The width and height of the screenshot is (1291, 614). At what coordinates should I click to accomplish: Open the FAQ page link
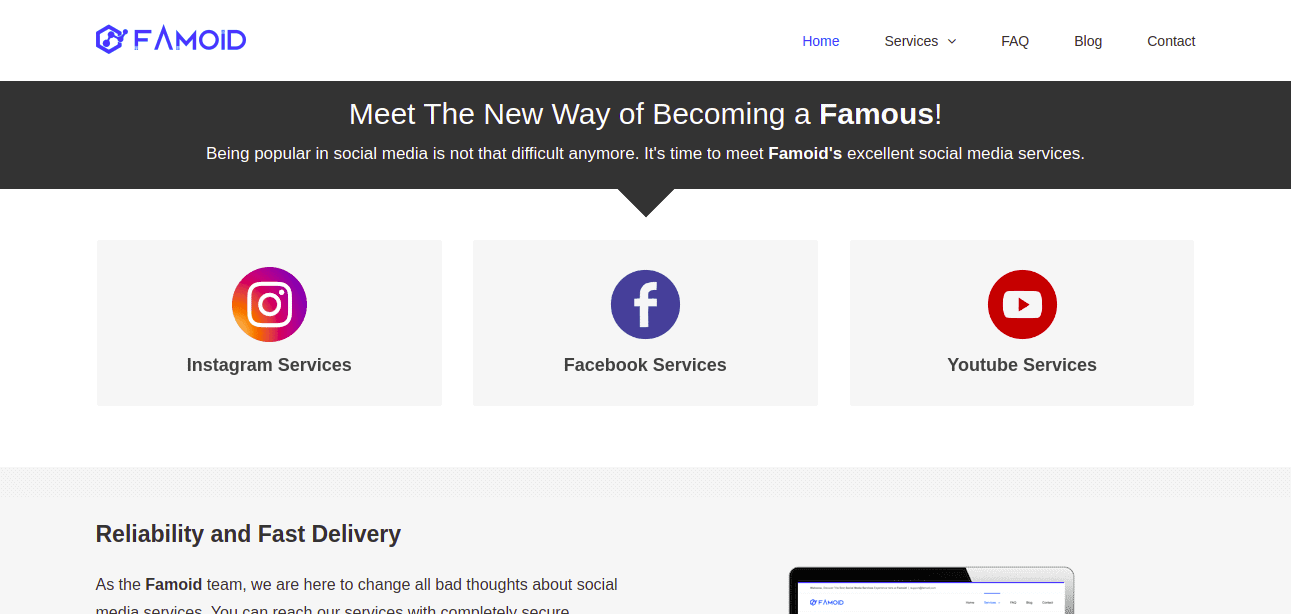[1015, 41]
